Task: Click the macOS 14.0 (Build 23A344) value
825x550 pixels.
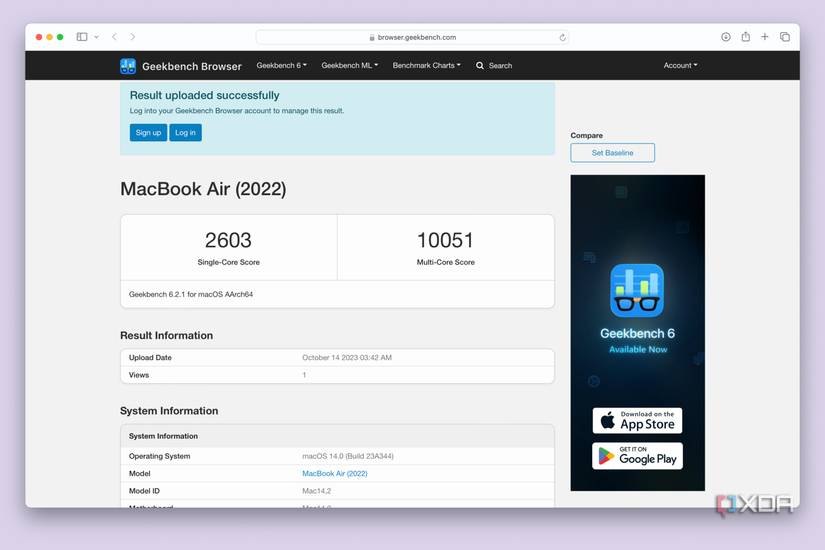Action: (x=348, y=456)
